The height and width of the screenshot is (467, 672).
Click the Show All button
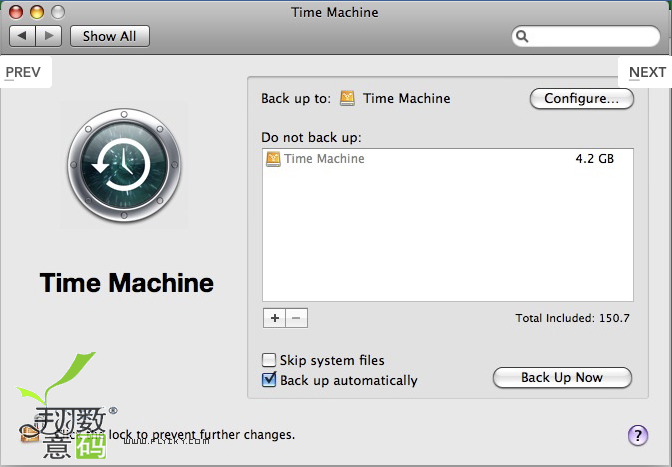pos(110,36)
